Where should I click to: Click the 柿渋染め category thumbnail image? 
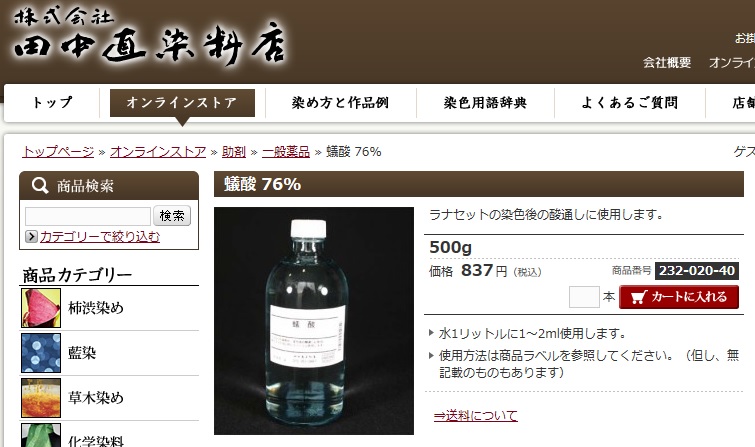click(41, 308)
